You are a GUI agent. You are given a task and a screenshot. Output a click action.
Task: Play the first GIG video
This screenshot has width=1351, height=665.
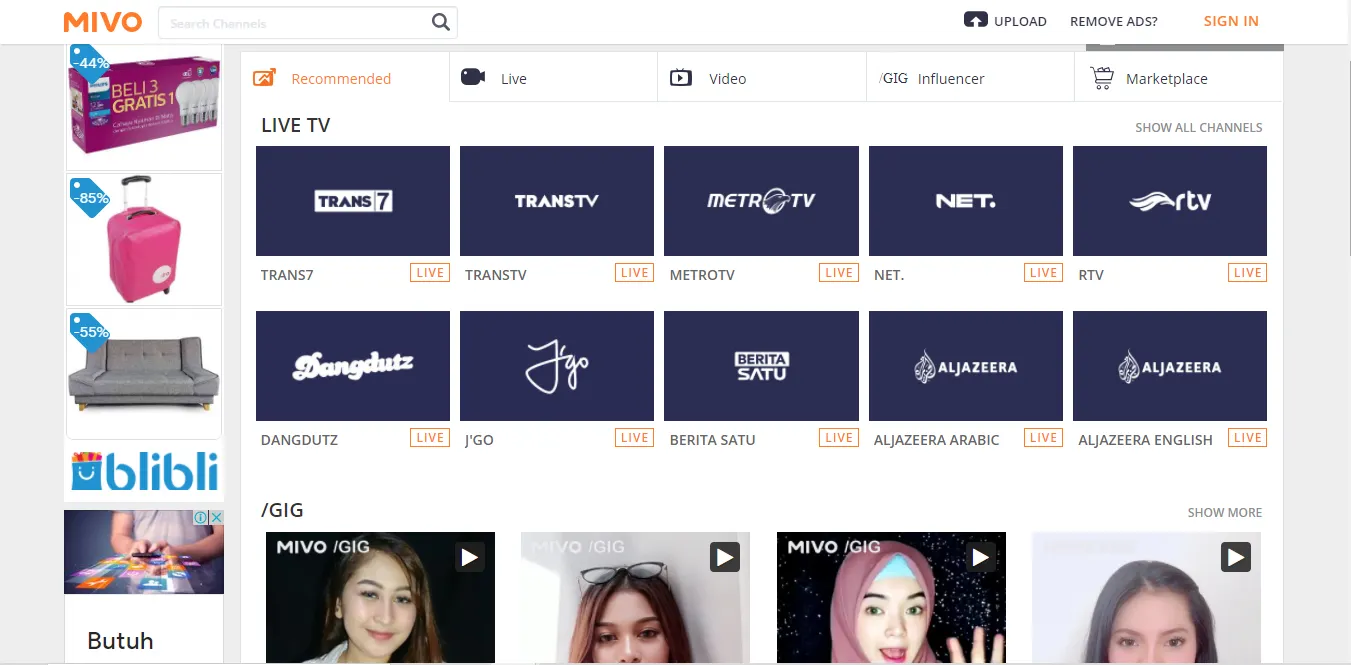tap(470, 556)
